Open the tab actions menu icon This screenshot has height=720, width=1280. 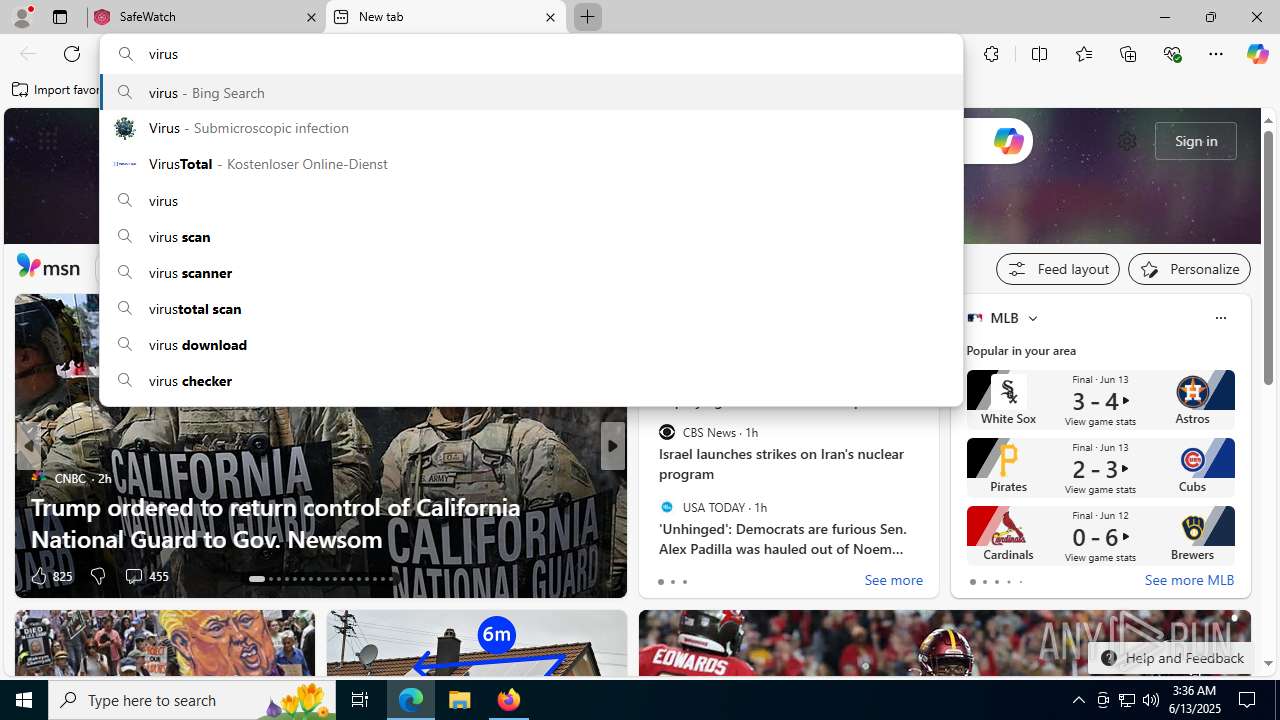click(60, 17)
